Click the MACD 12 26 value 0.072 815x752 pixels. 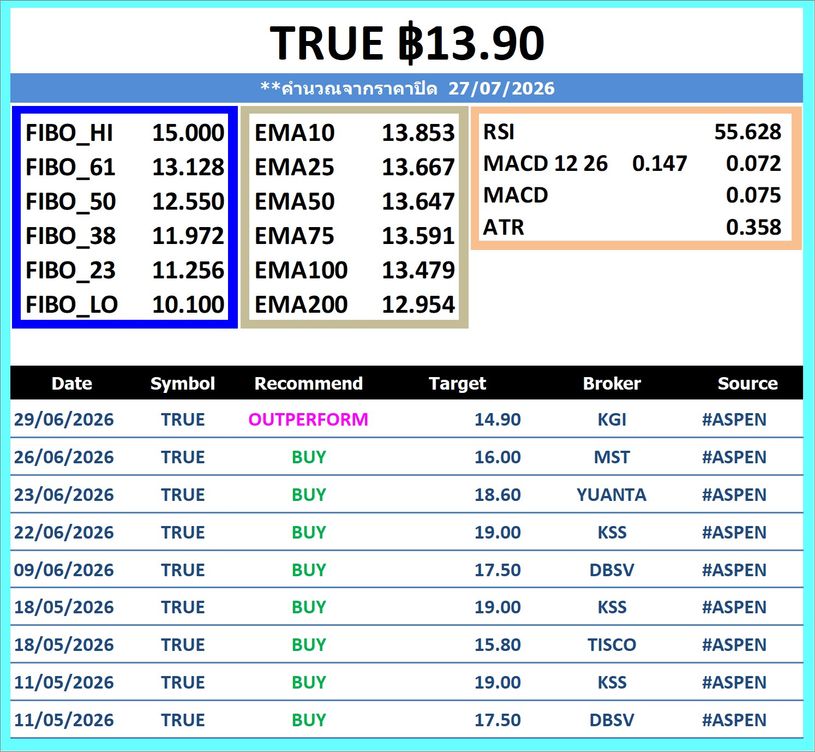(753, 163)
